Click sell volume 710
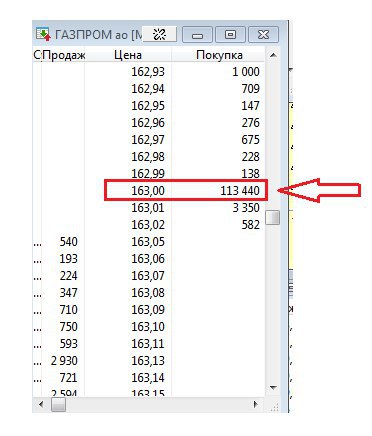 coord(69,310)
